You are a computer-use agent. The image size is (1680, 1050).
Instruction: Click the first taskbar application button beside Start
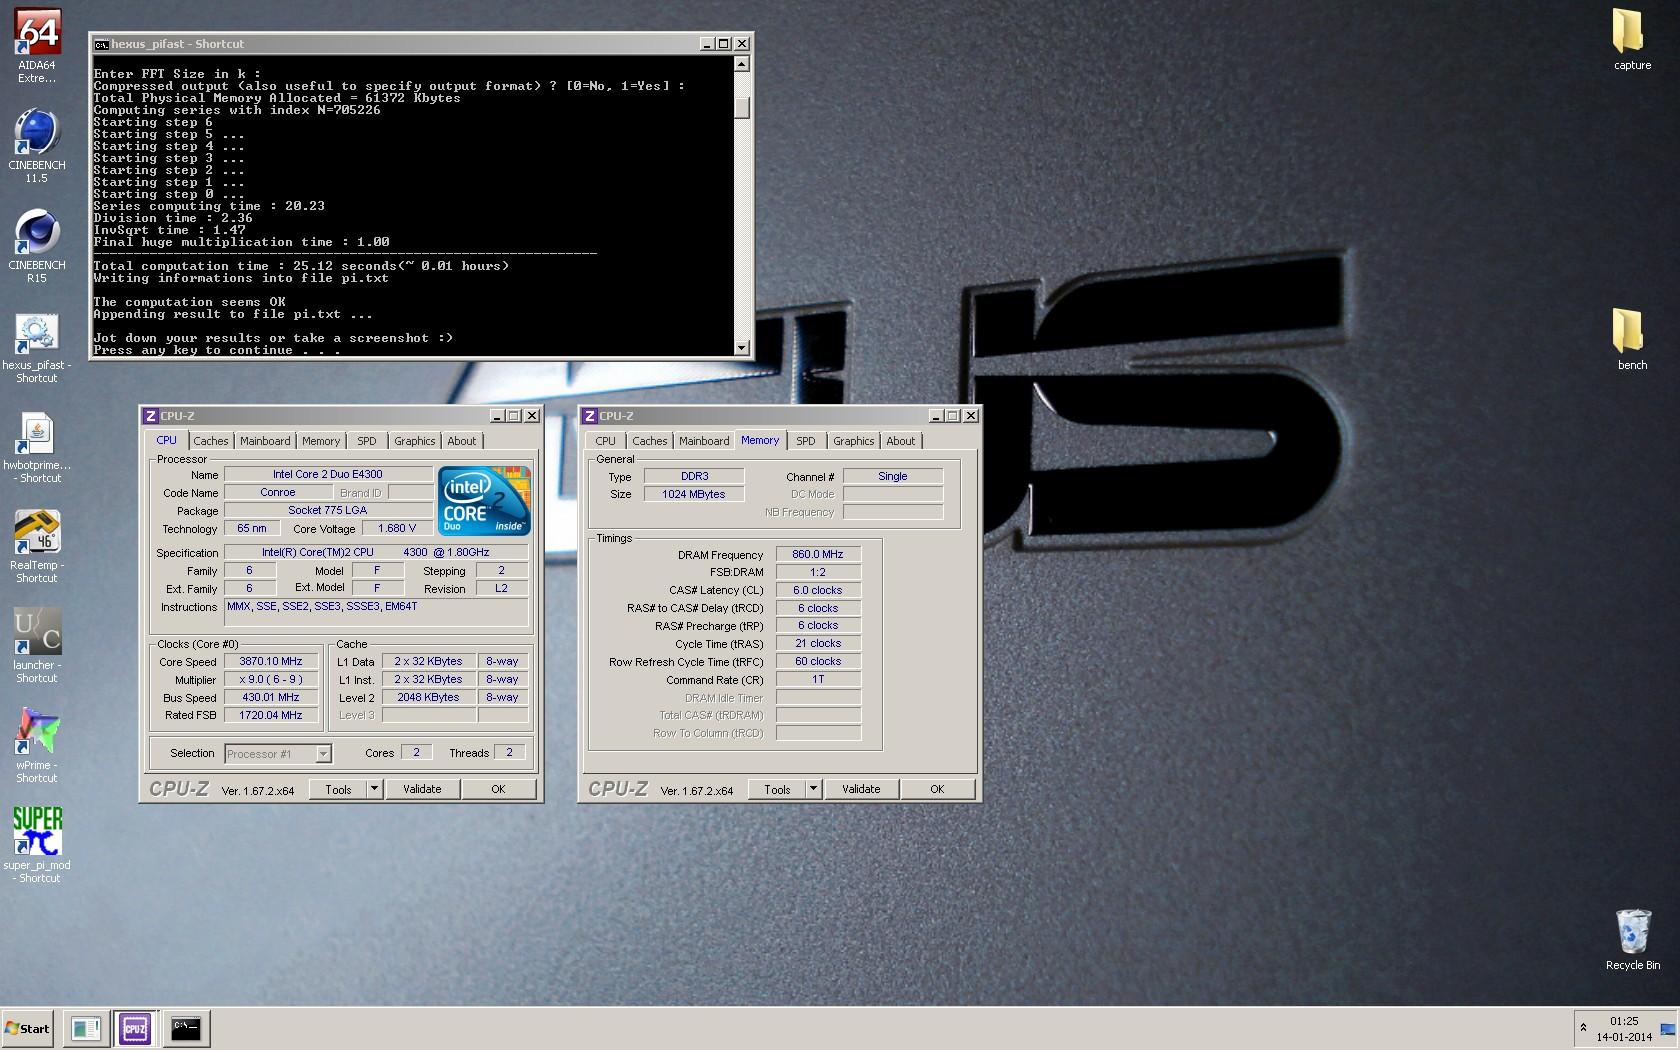click(x=86, y=1028)
